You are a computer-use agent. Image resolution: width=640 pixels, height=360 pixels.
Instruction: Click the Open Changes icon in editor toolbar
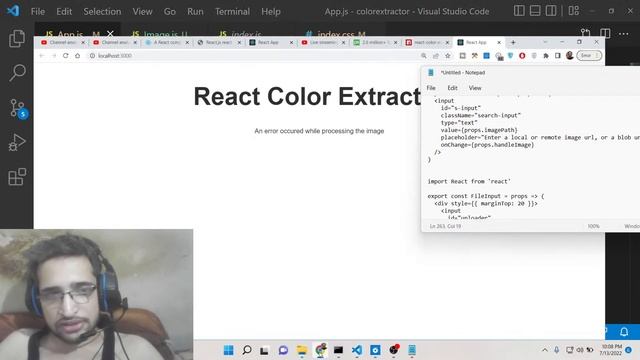(586, 33)
